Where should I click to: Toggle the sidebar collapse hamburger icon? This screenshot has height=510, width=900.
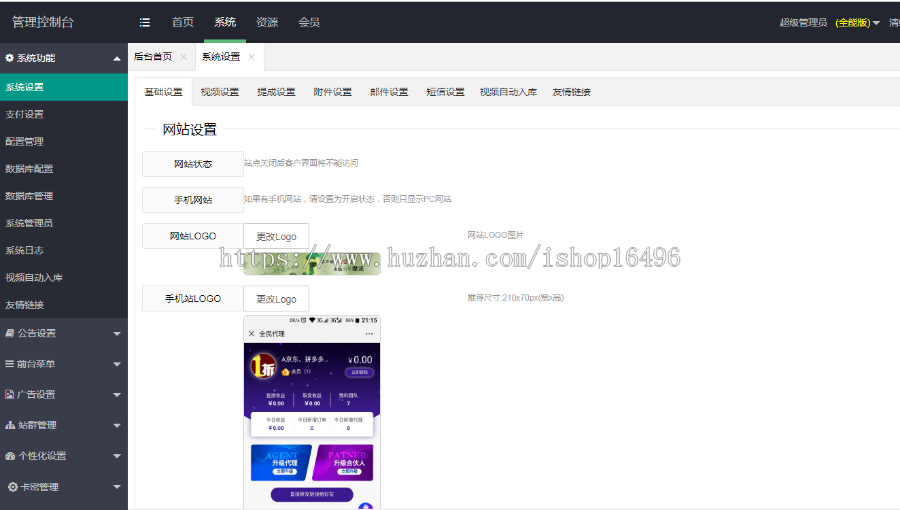tap(145, 22)
